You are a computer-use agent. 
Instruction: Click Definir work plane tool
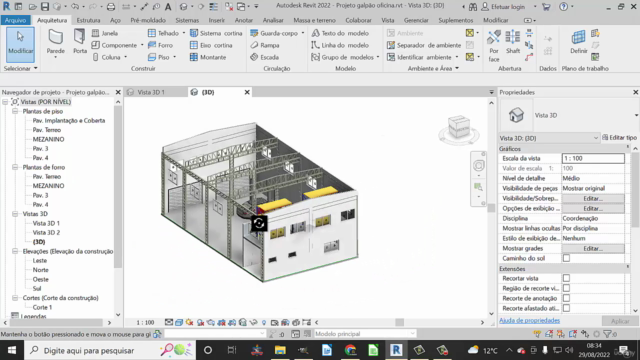(578, 42)
